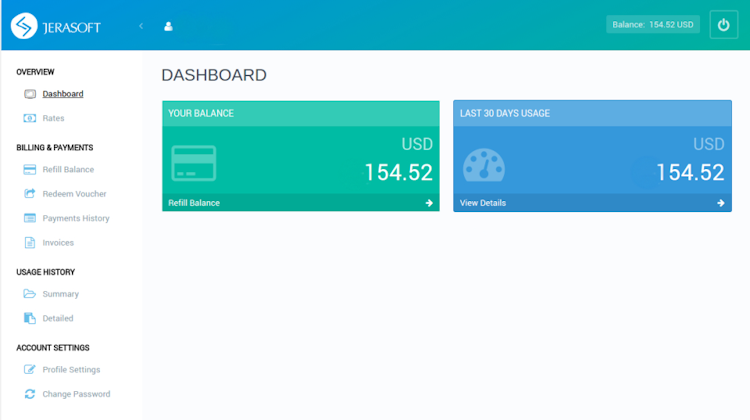Viewport: 750px width, 420px height.
Task: Click the USAGE HISTORY section heading
Action: click(x=45, y=272)
